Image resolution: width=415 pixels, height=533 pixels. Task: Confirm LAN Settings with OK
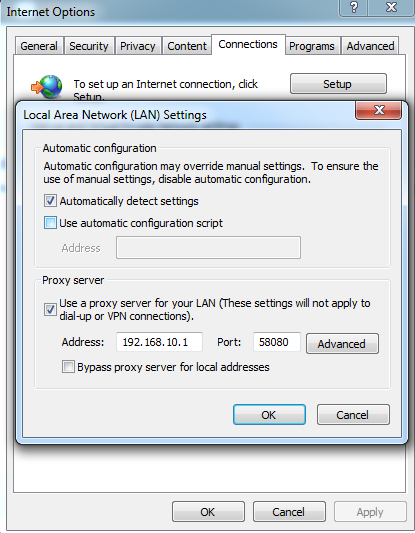click(x=269, y=415)
